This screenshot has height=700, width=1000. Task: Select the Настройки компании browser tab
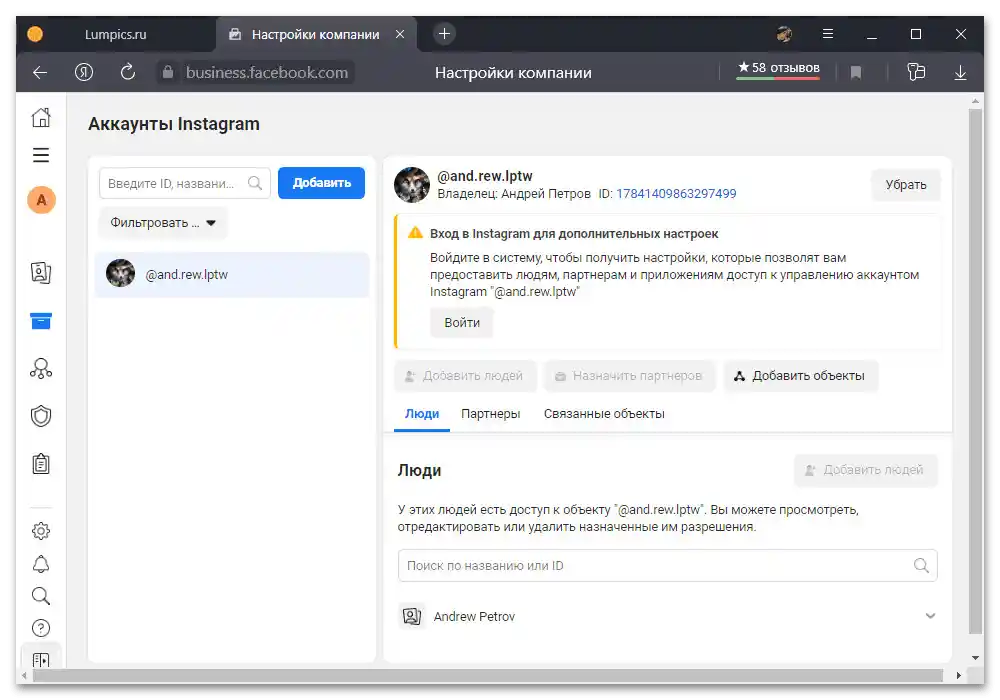[315, 34]
